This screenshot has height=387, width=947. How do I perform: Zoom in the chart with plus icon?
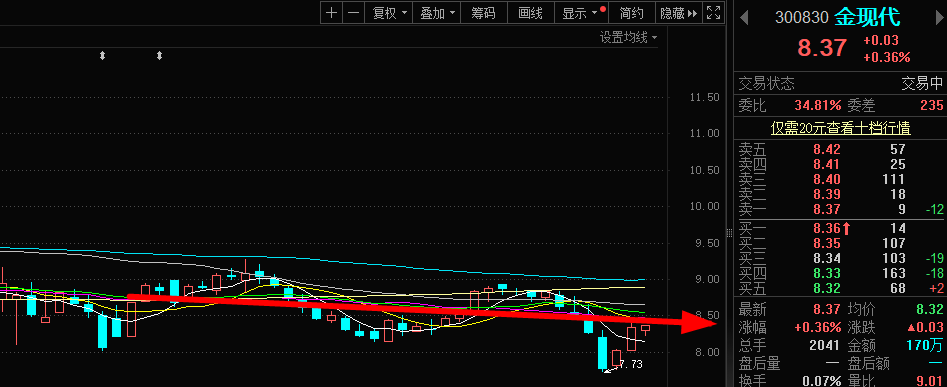click(x=332, y=13)
